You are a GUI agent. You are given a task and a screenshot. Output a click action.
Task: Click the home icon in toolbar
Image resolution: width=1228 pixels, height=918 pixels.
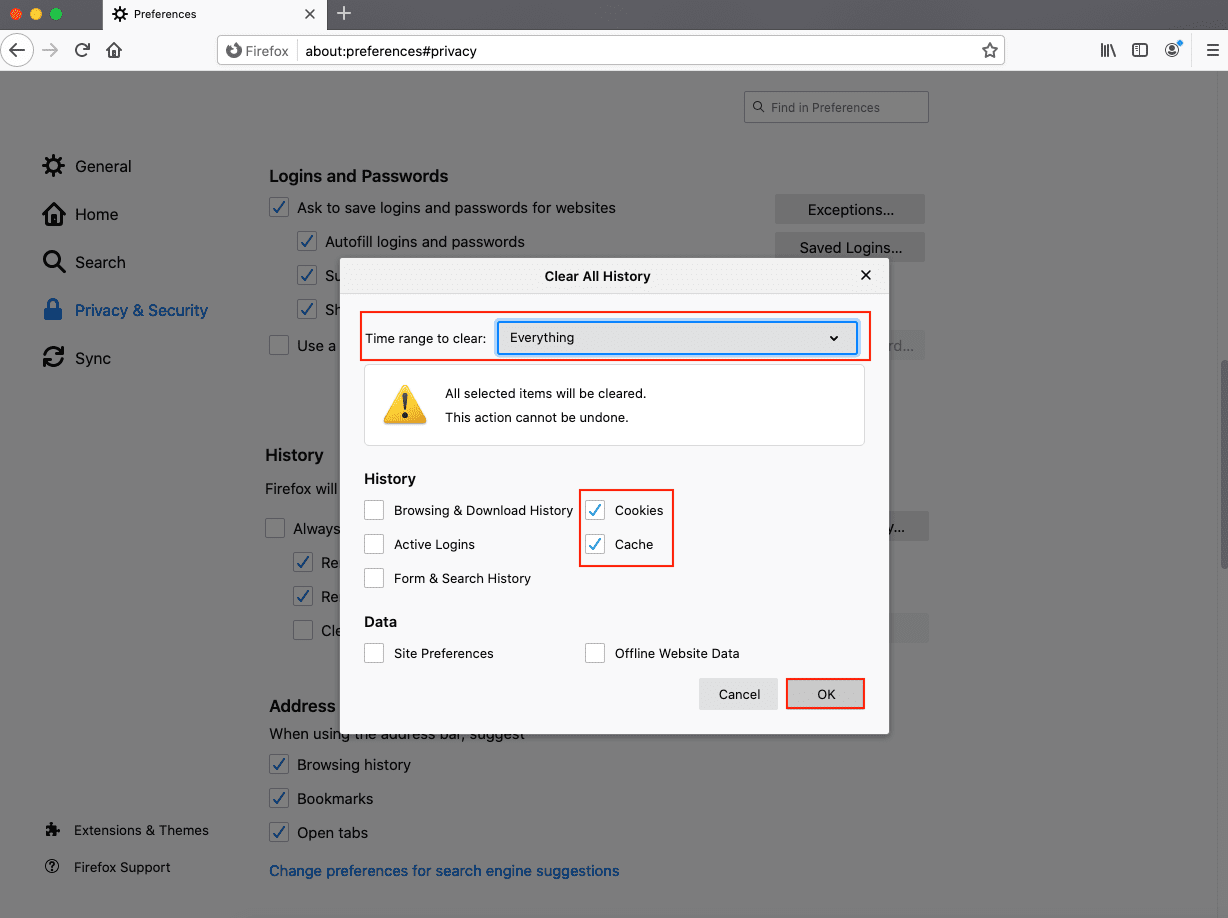pos(114,50)
